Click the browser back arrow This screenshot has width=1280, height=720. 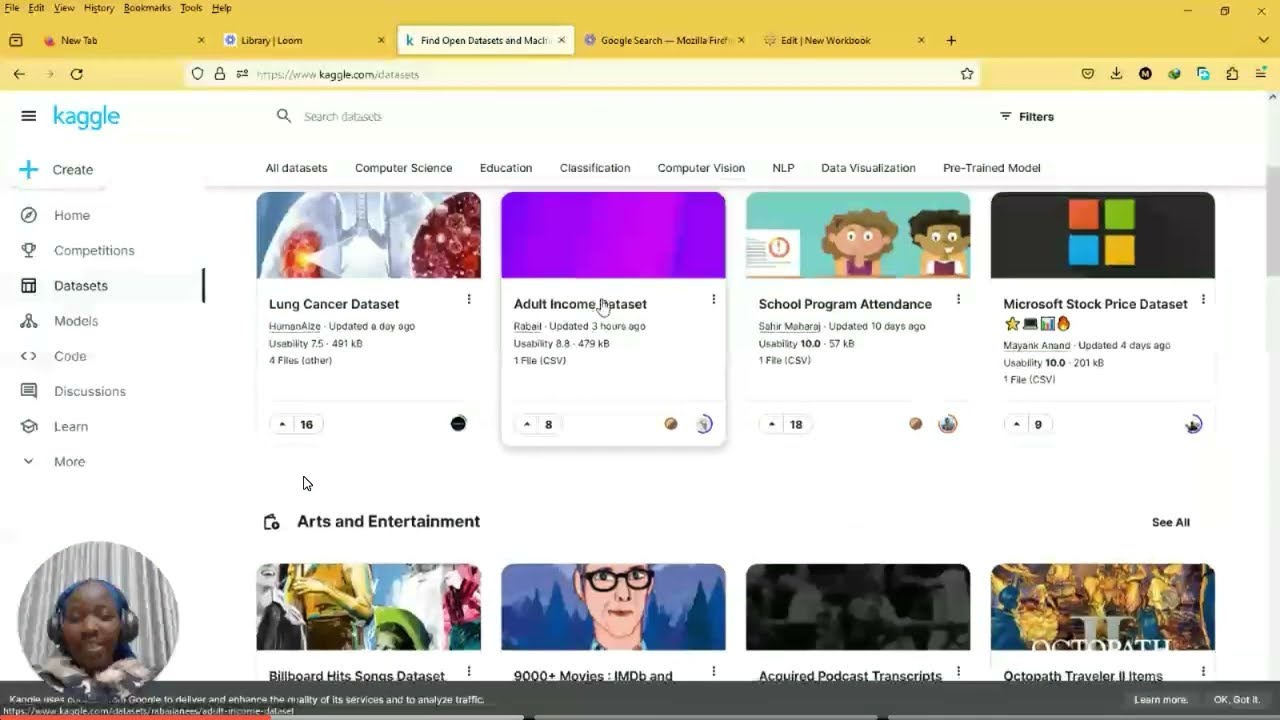pos(19,74)
